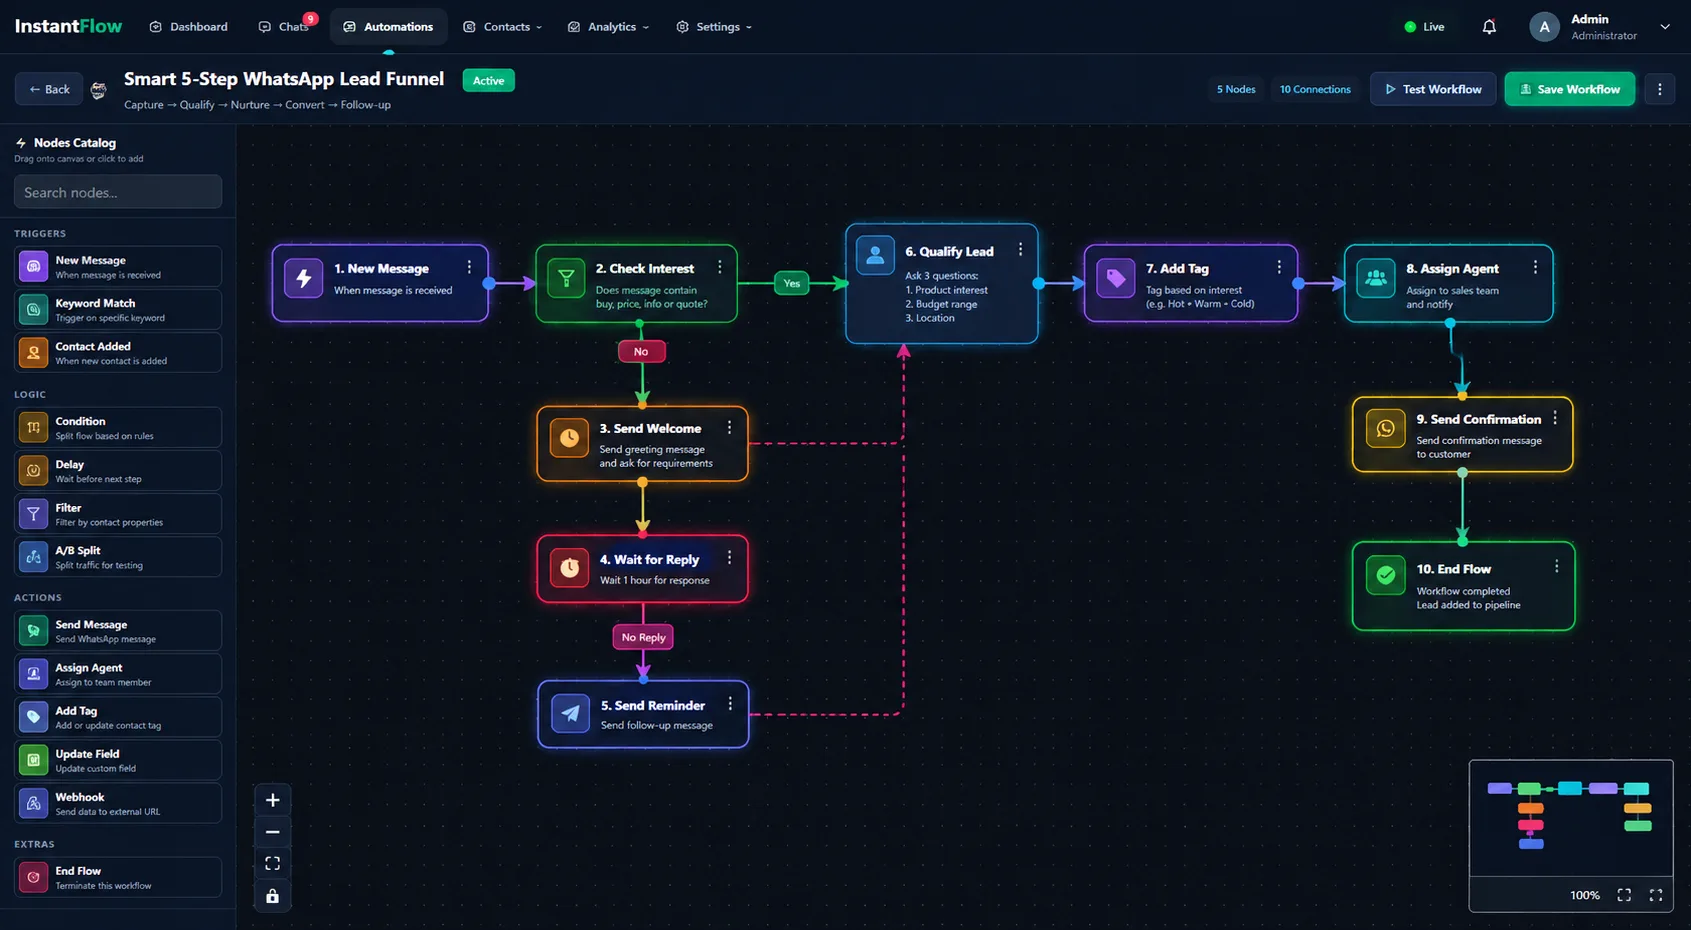Click the Webhook action icon
This screenshot has height=930, width=1691.
tap(33, 804)
